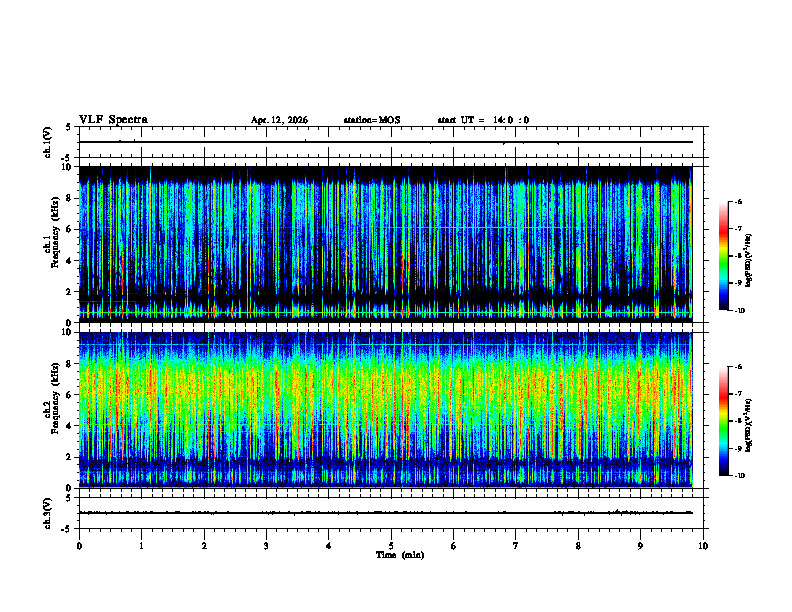Image resolution: width=792 pixels, height=612 pixels.
Task: Click the "1" tick on the Time axis
Action: click(x=142, y=546)
